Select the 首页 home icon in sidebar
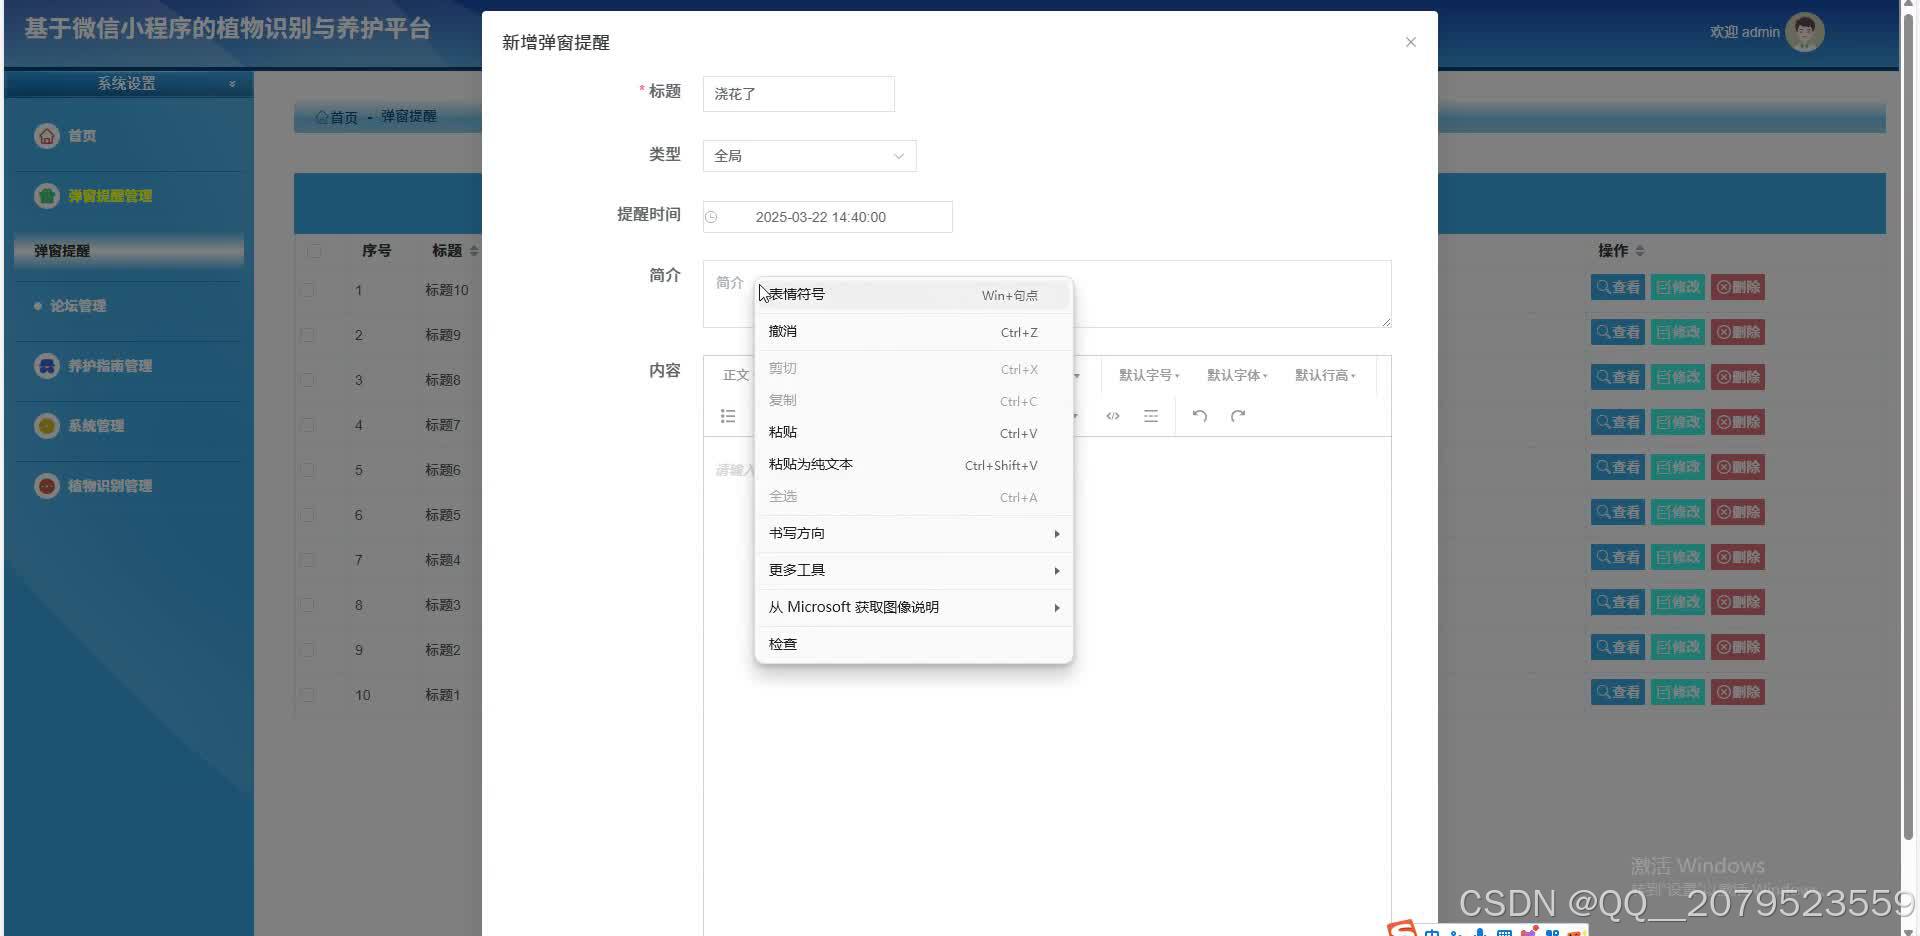Image resolution: width=1920 pixels, height=936 pixels. 47,135
